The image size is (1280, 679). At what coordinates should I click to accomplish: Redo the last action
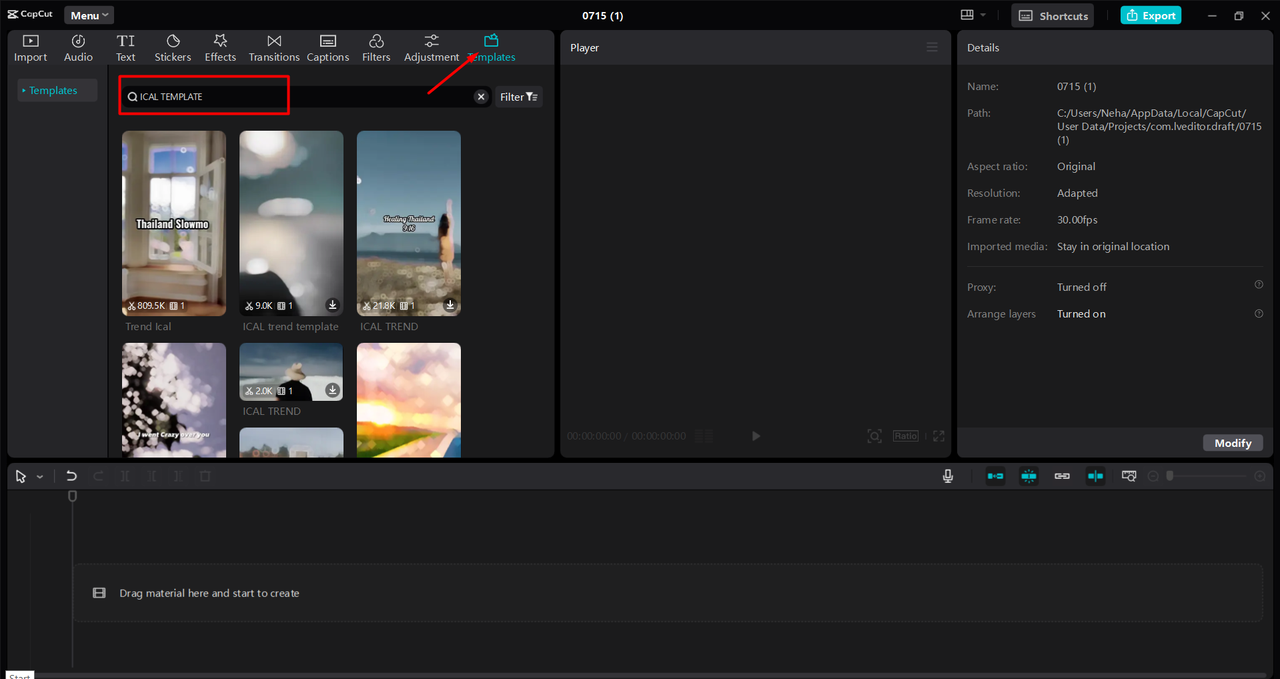pyautogui.click(x=98, y=476)
